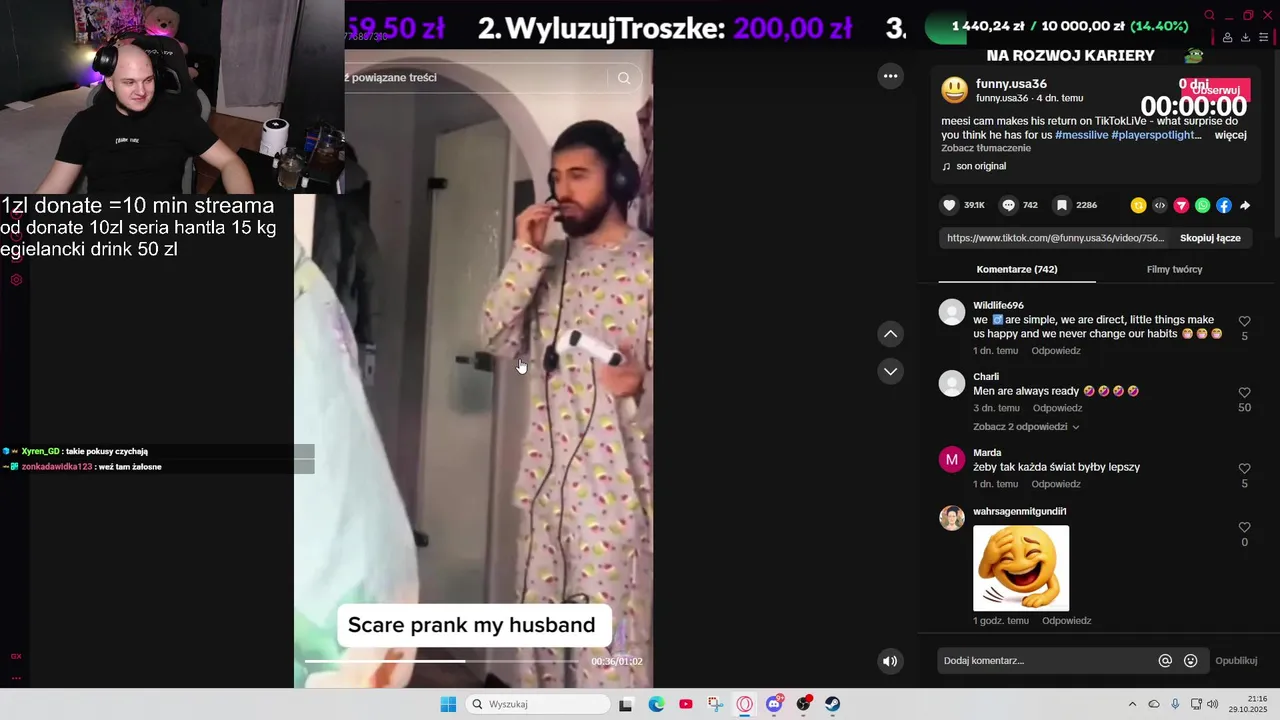
Task: Switch to the Filmy twórcy tab
Action: click(x=1174, y=269)
